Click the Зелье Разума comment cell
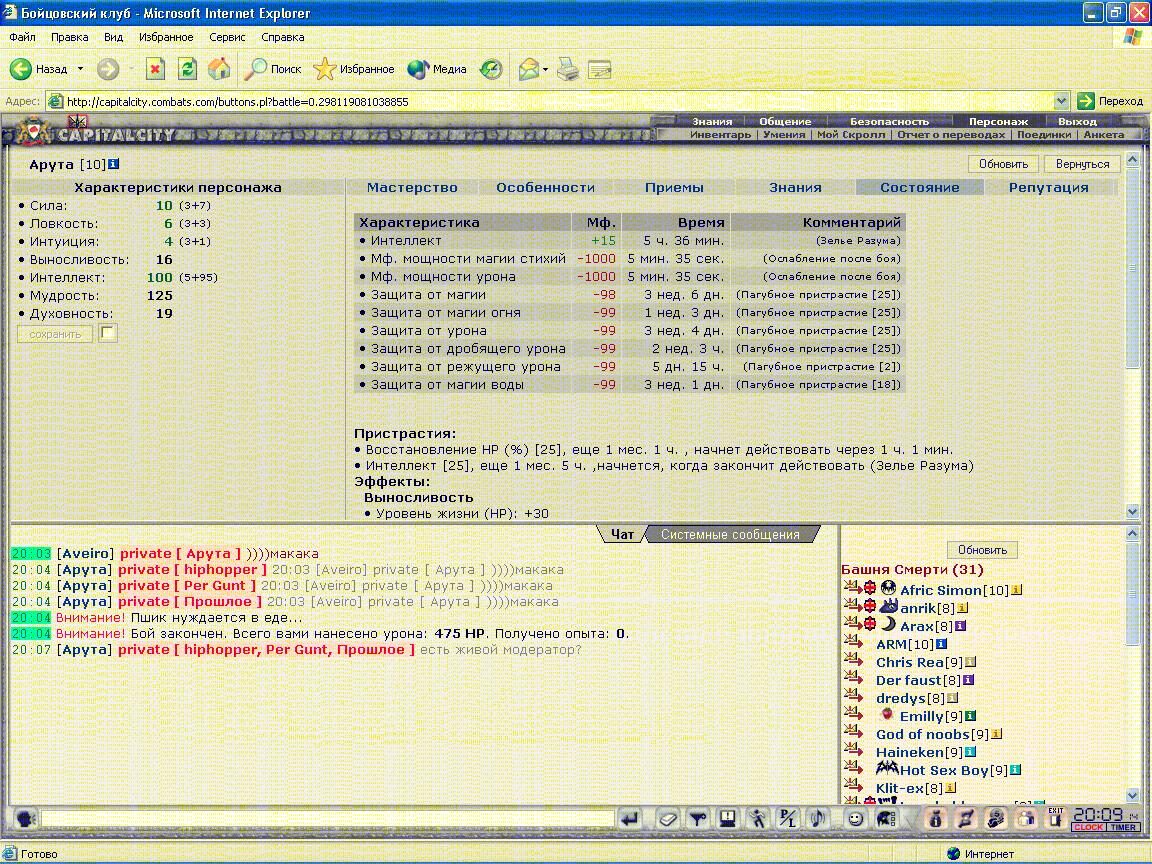The width and height of the screenshot is (1152, 864). coord(858,240)
